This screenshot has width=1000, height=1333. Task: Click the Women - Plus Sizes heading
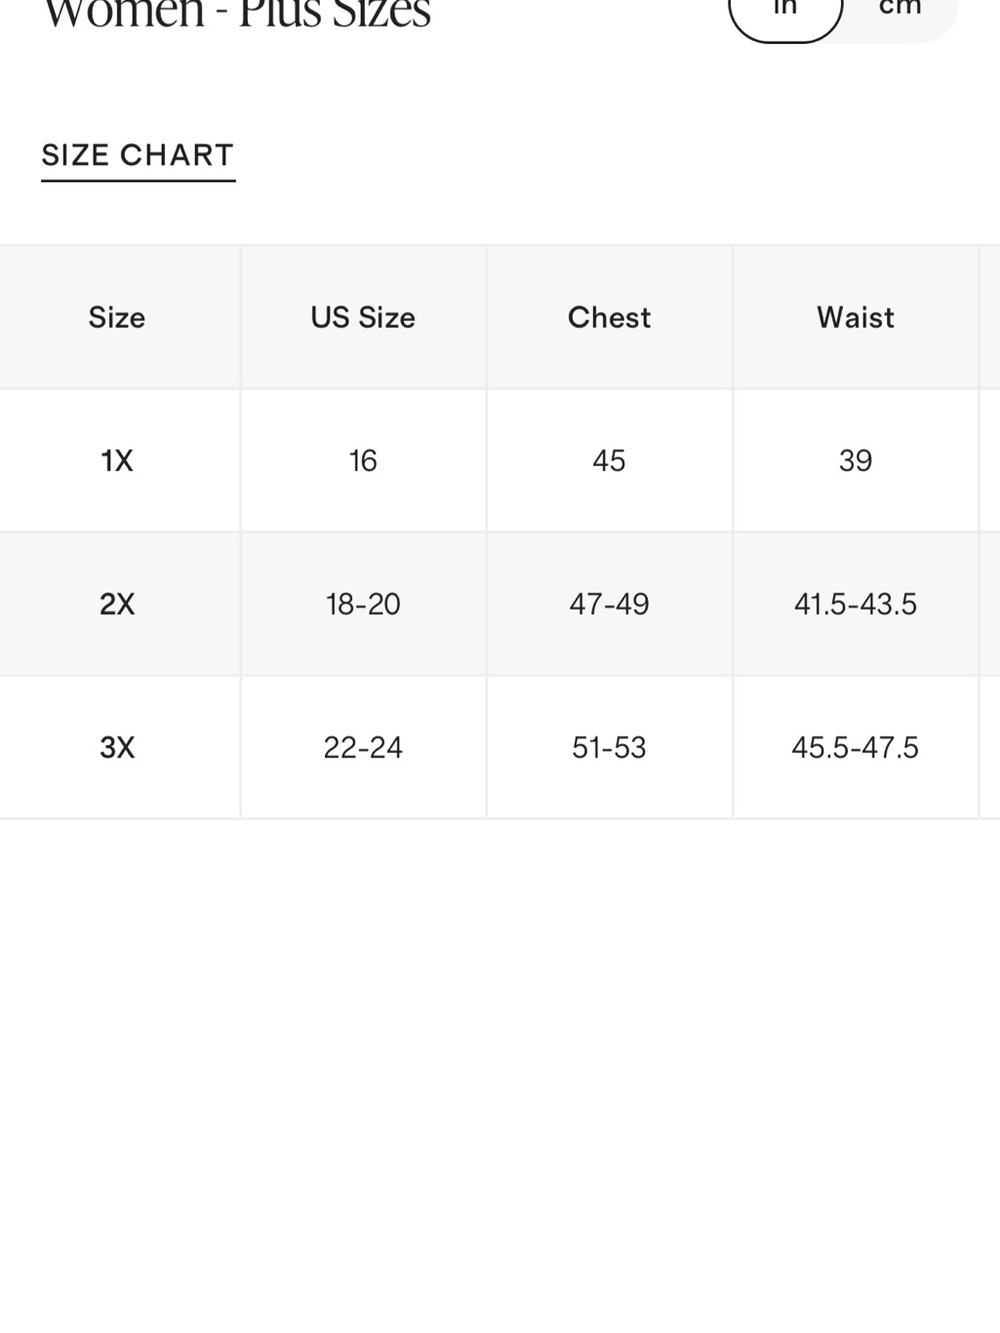tap(237, 14)
